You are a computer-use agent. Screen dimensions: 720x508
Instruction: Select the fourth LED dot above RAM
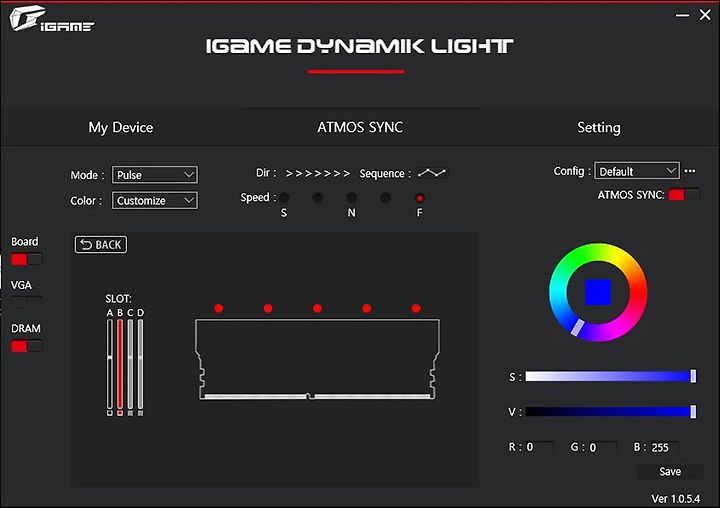click(x=366, y=308)
